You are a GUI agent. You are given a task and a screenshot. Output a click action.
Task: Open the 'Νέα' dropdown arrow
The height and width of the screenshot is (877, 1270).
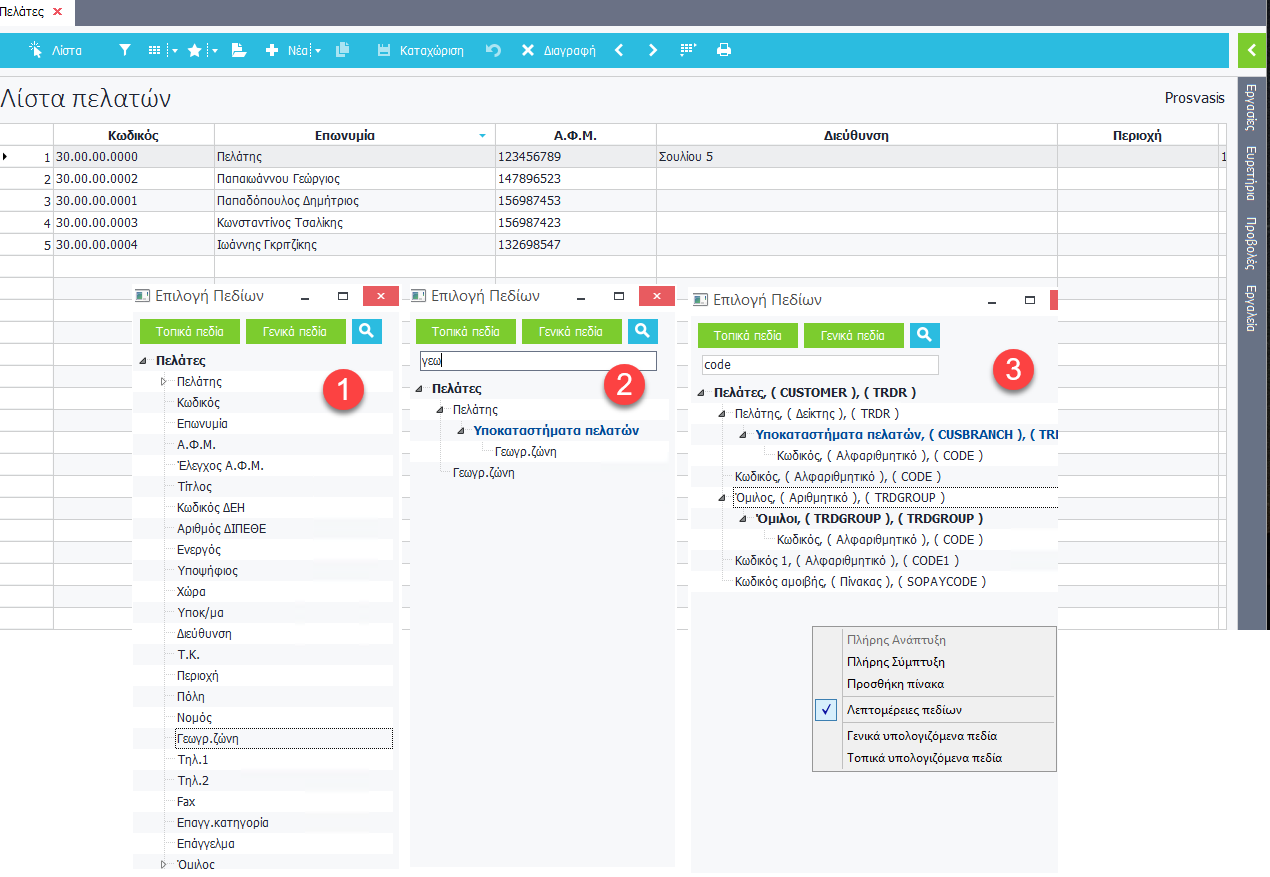pyautogui.click(x=318, y=51)
